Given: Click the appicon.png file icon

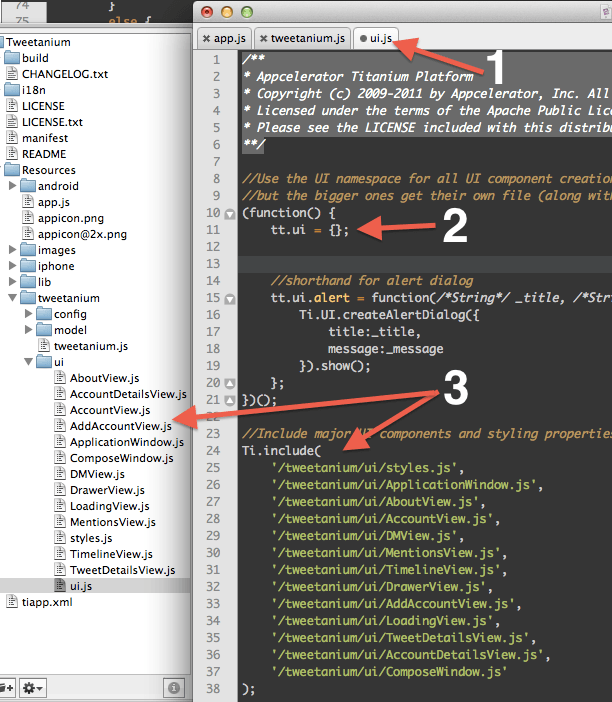Looking at the screenshot, I should pos(28,218).
